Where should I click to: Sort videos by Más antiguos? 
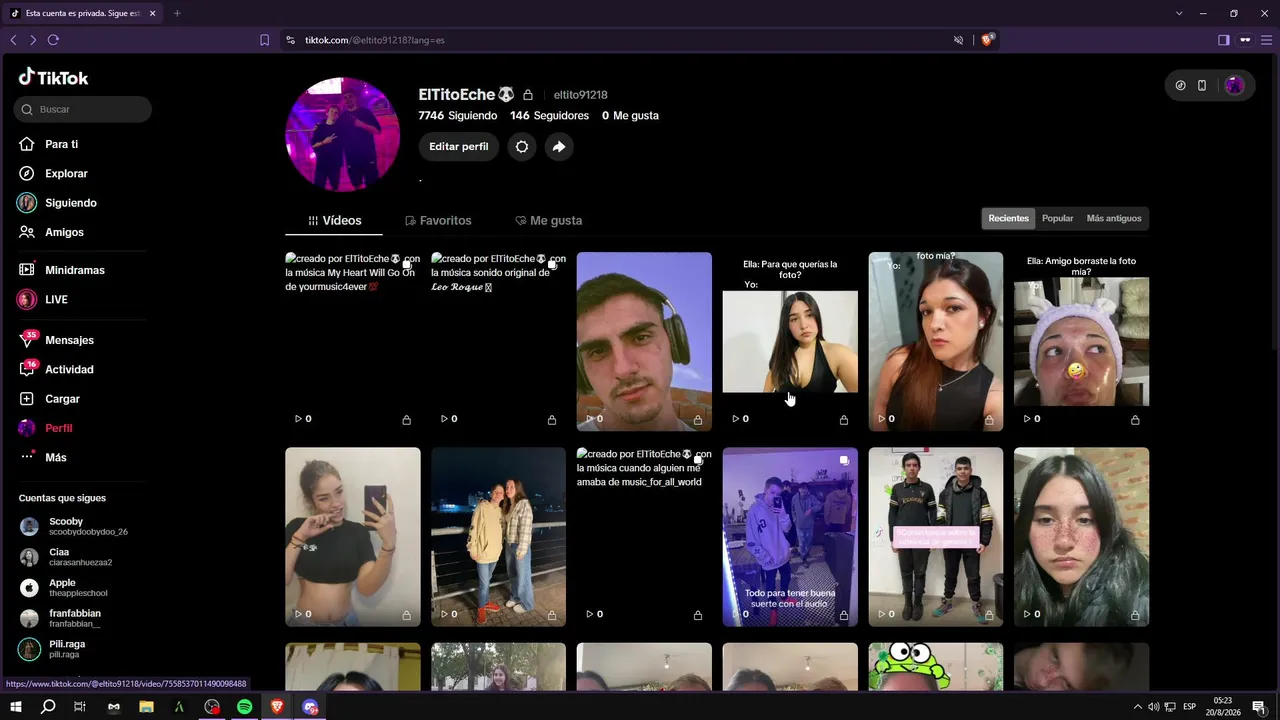click(x=1113, y=218)
